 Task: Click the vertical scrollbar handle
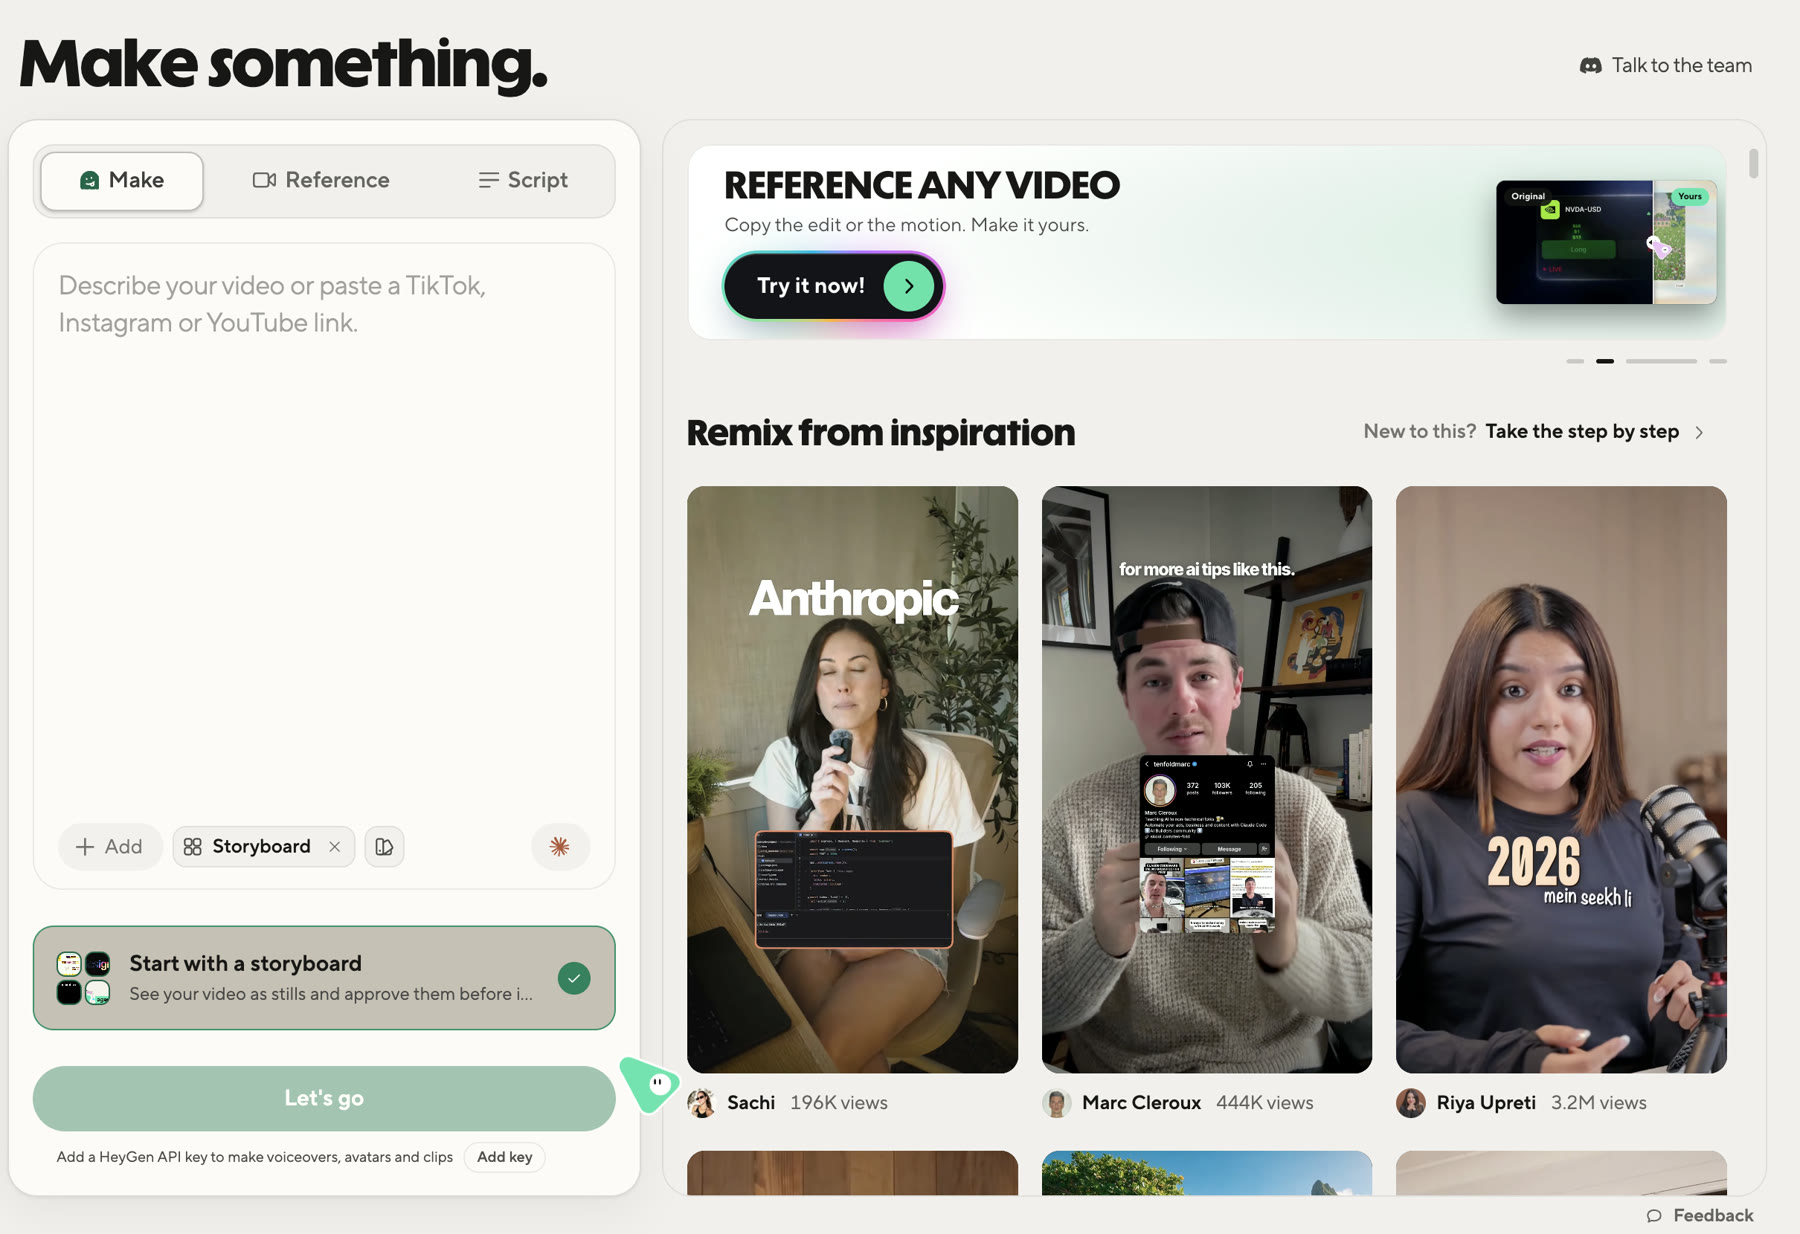[x=1753, y=164]
